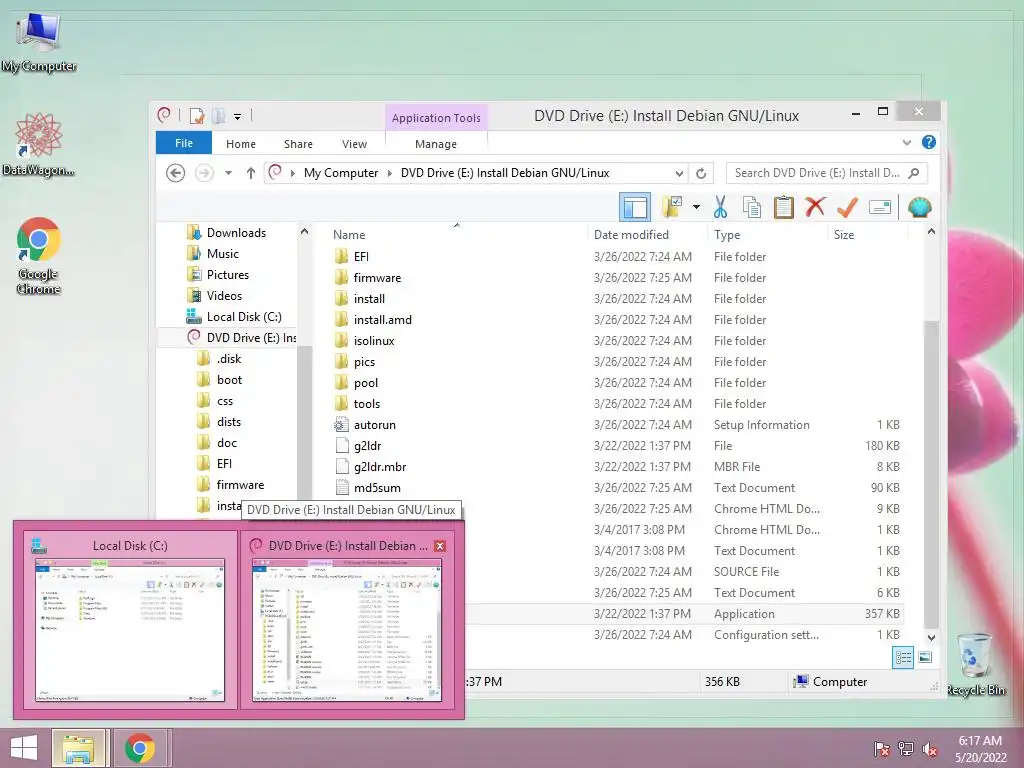Open the File menu tab
Screen dimensions: 1024x768
[184, 143]
